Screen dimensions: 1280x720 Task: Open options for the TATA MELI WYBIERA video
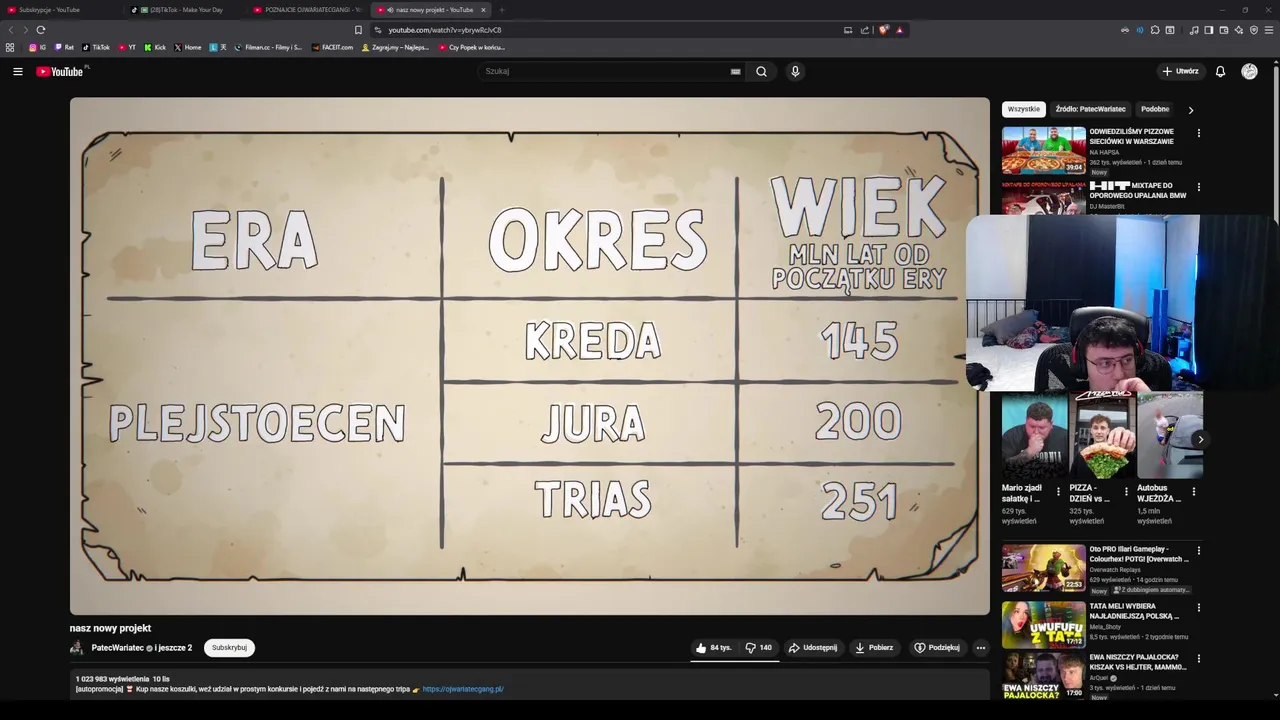tap(1199, 607)
